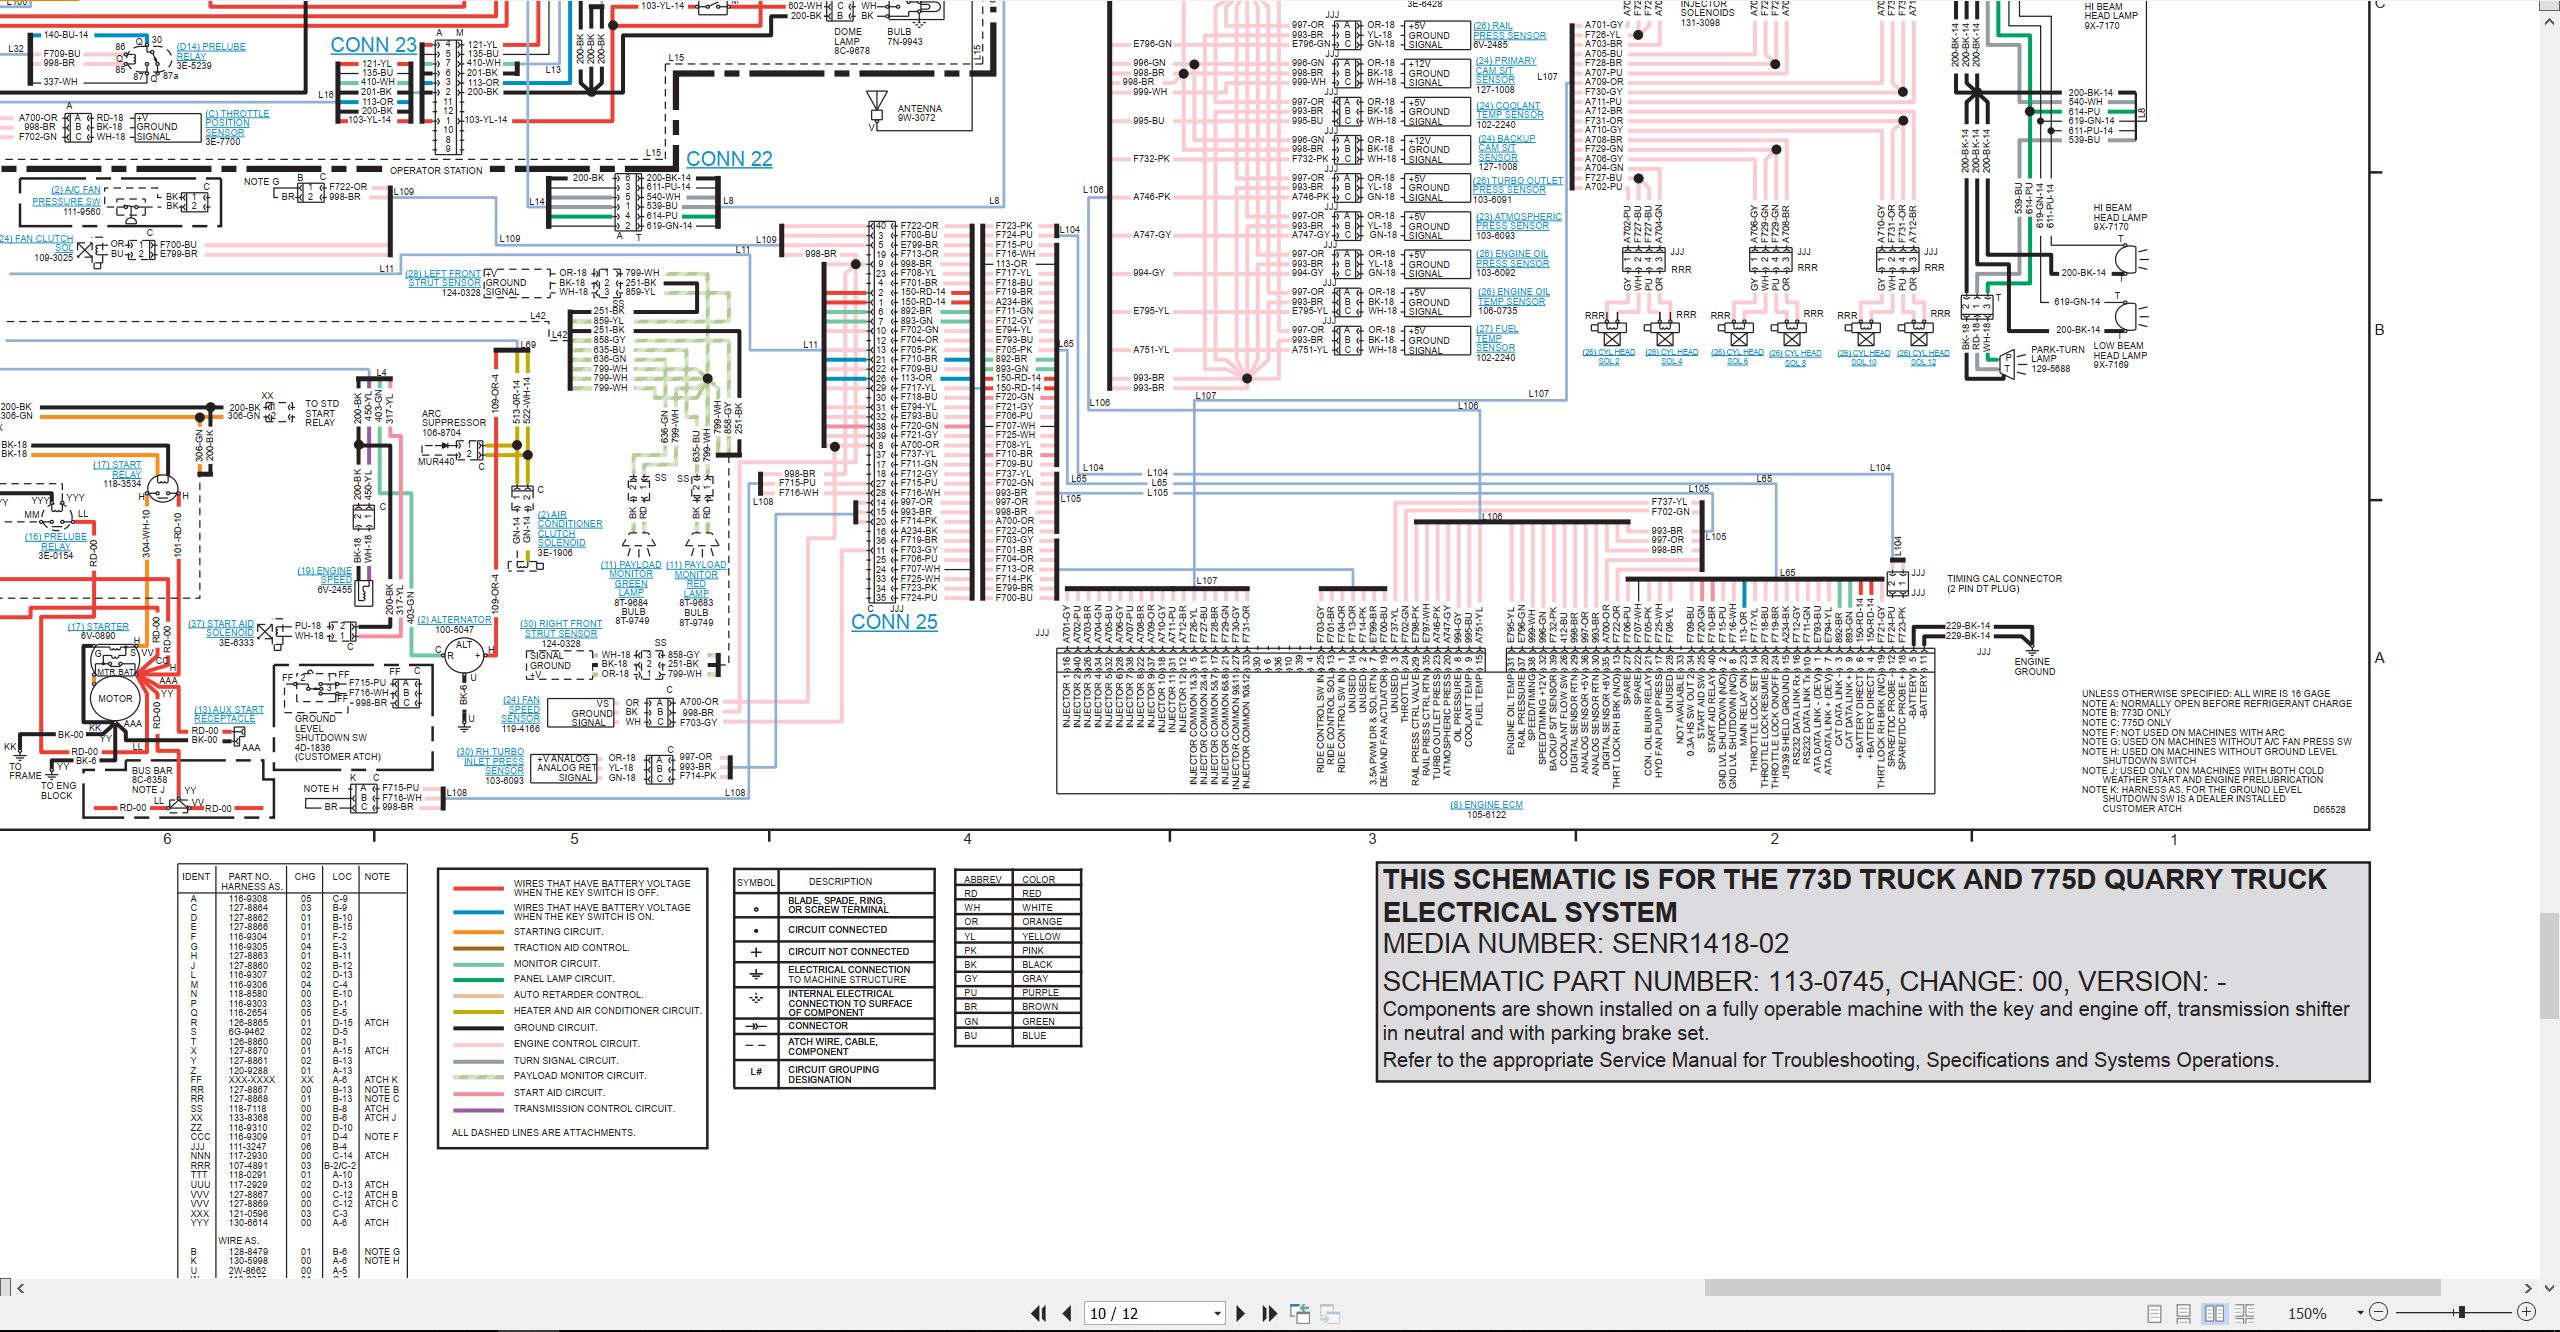Open the CYL HEAD SOL 2 link
The image size is (2560, 1332).
[1608, 357]
